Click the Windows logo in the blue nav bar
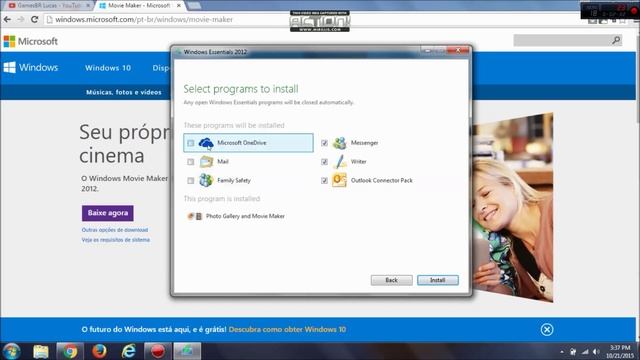 (x=31, y=67)
